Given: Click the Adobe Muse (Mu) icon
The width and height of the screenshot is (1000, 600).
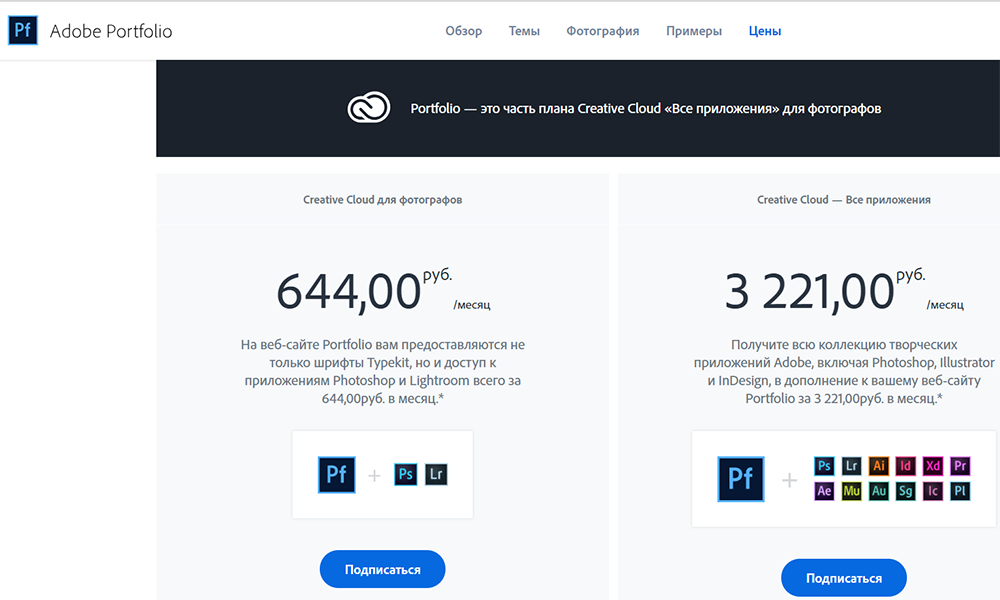Looking at the screenshot, I should tap(851, 491).
